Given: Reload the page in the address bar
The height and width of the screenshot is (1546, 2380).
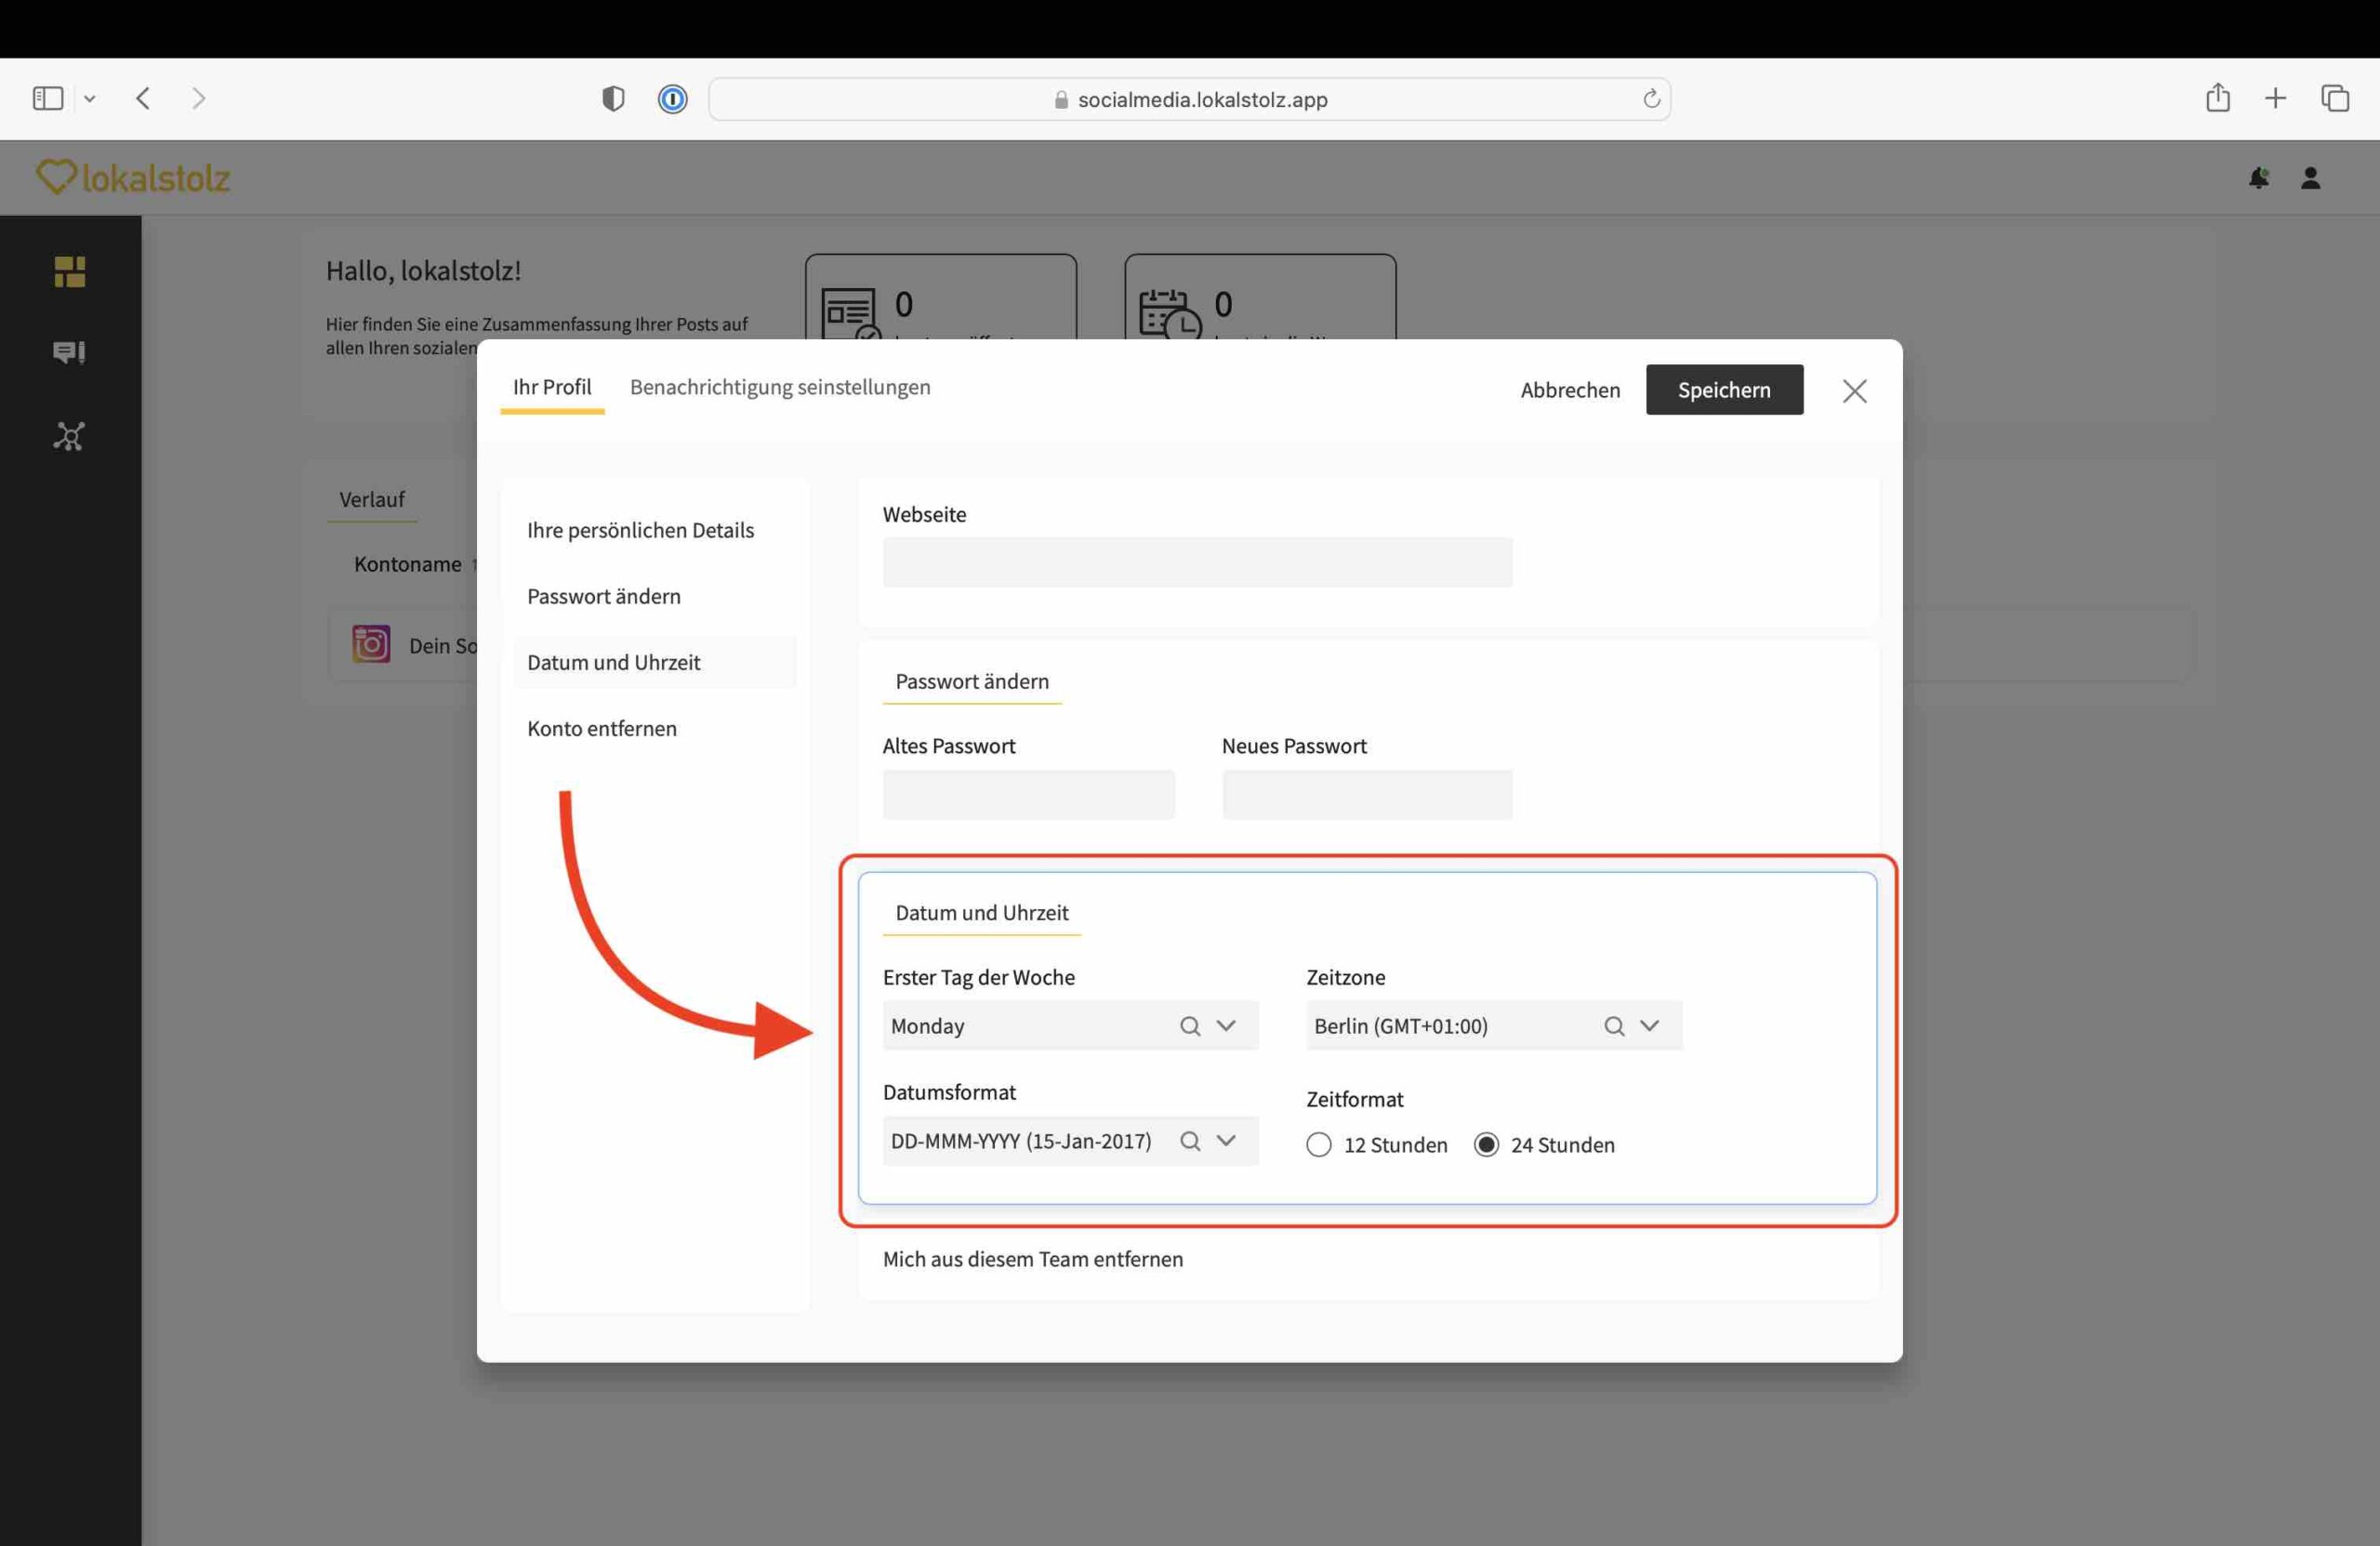Looking at the screenshot, I should tap(1651, 99).
